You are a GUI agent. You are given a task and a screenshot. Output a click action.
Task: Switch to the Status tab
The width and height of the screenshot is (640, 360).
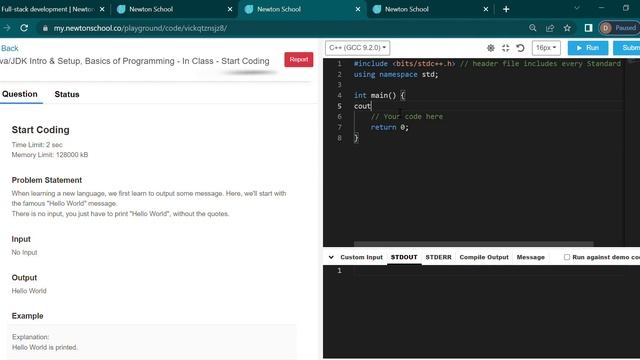tap(67, 94)
